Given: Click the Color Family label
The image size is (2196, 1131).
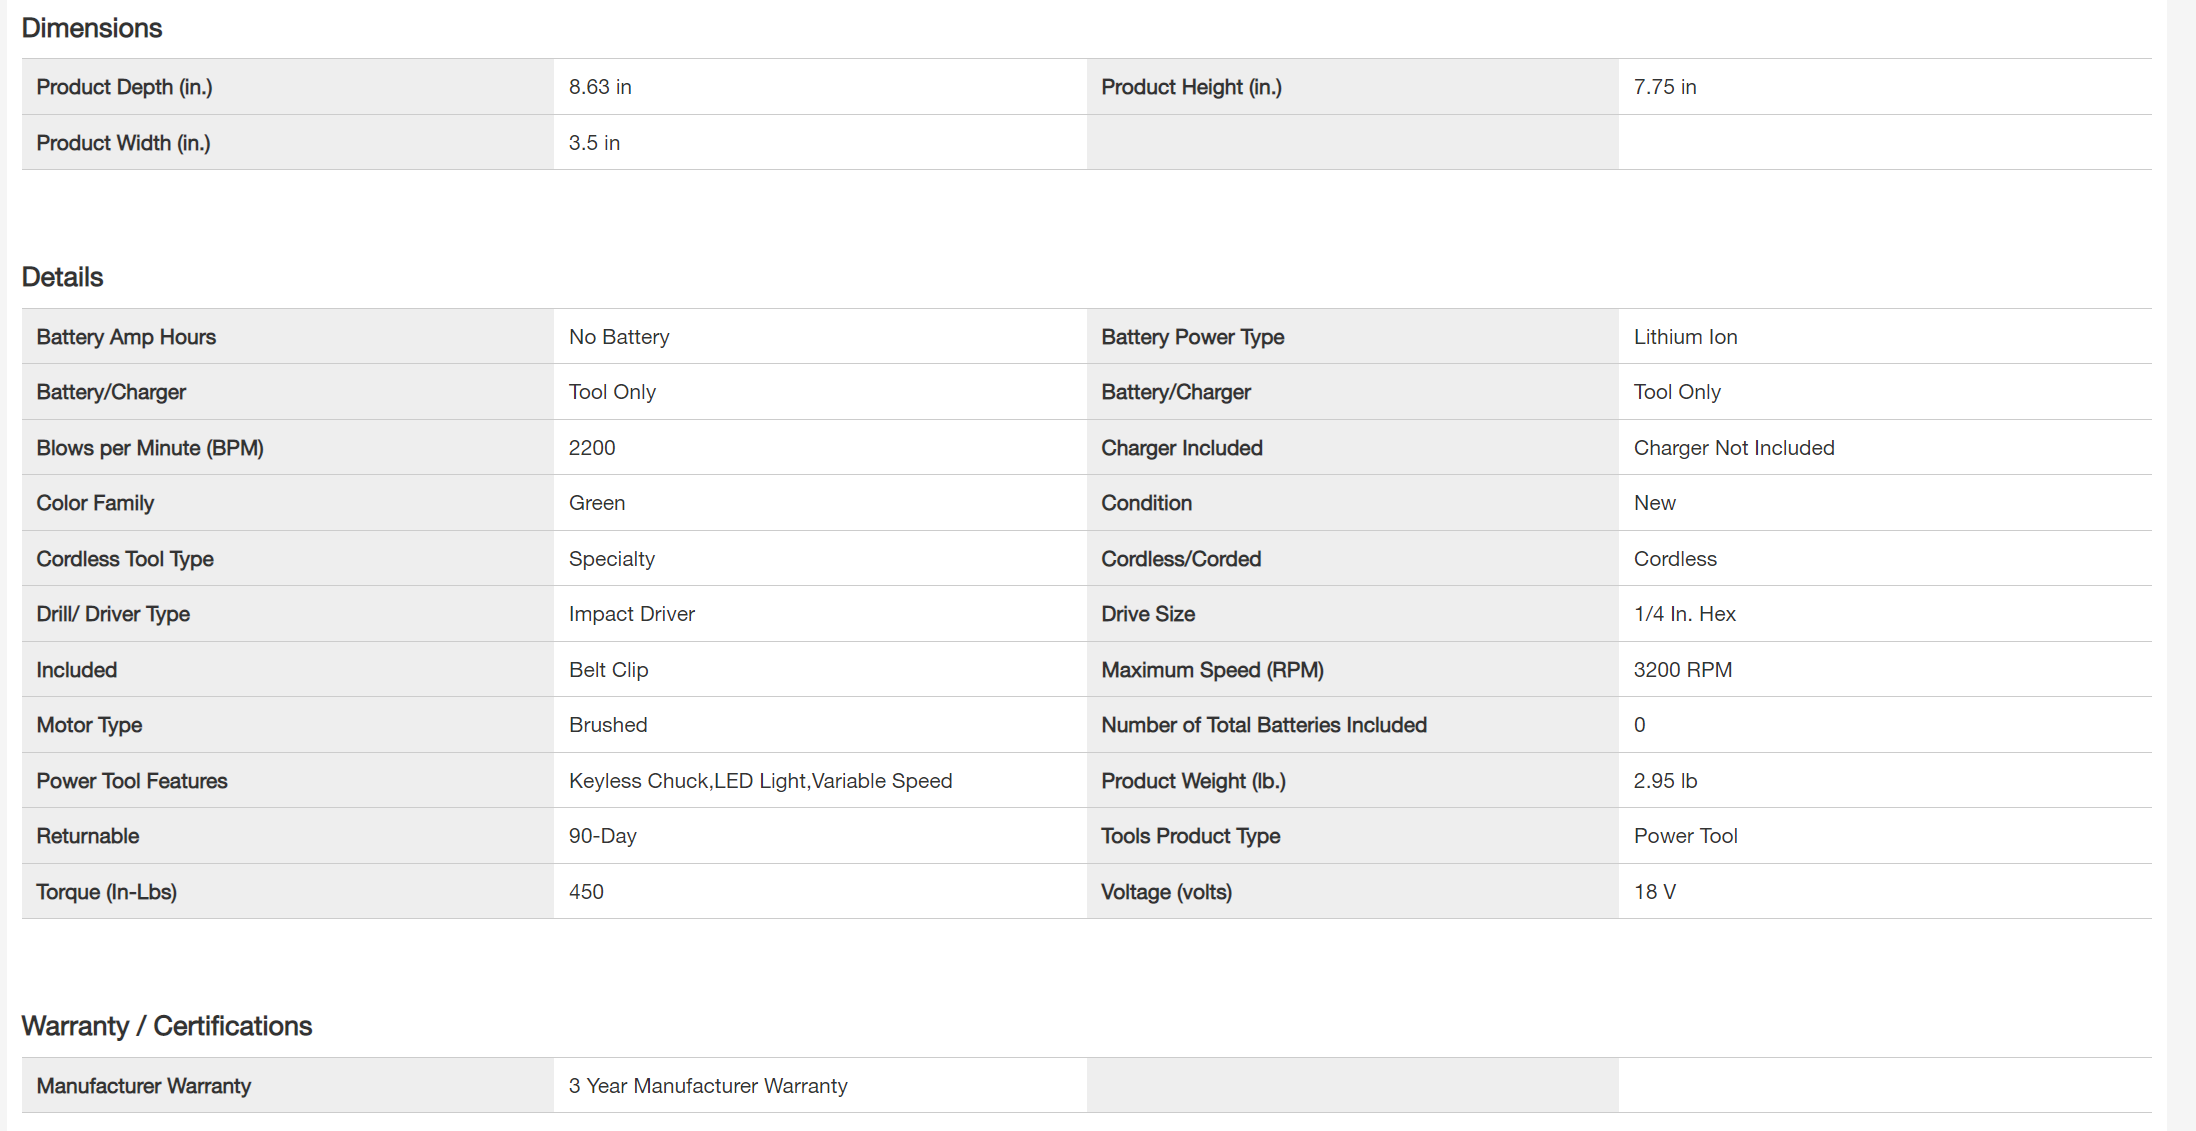Looking at the screenshot, I should (95, 503).
